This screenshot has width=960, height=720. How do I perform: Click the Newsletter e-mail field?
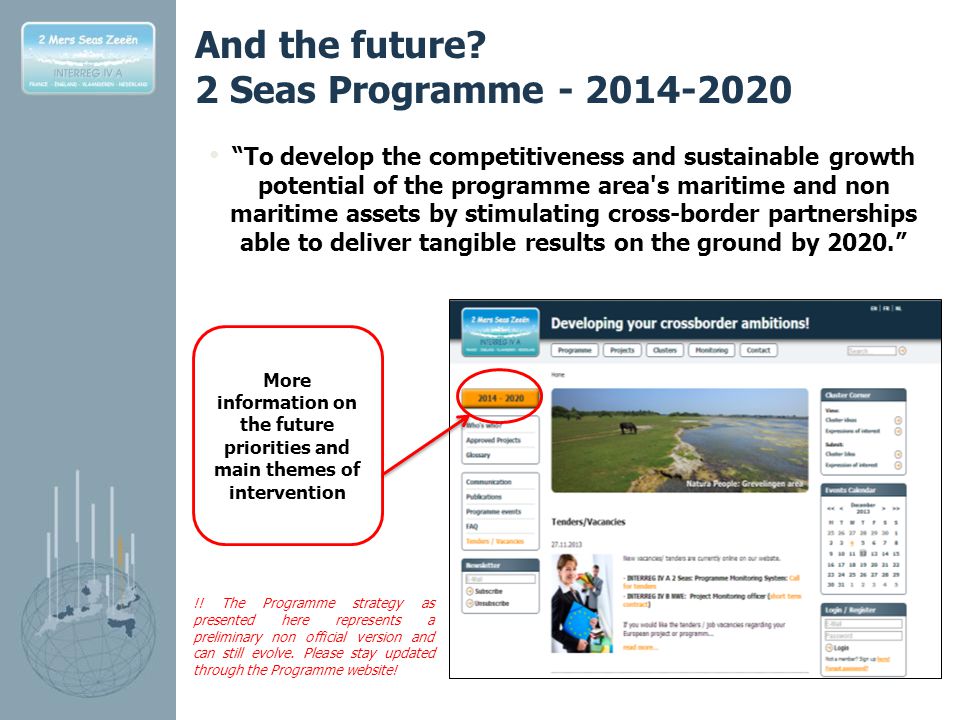[x=501, y=579]
